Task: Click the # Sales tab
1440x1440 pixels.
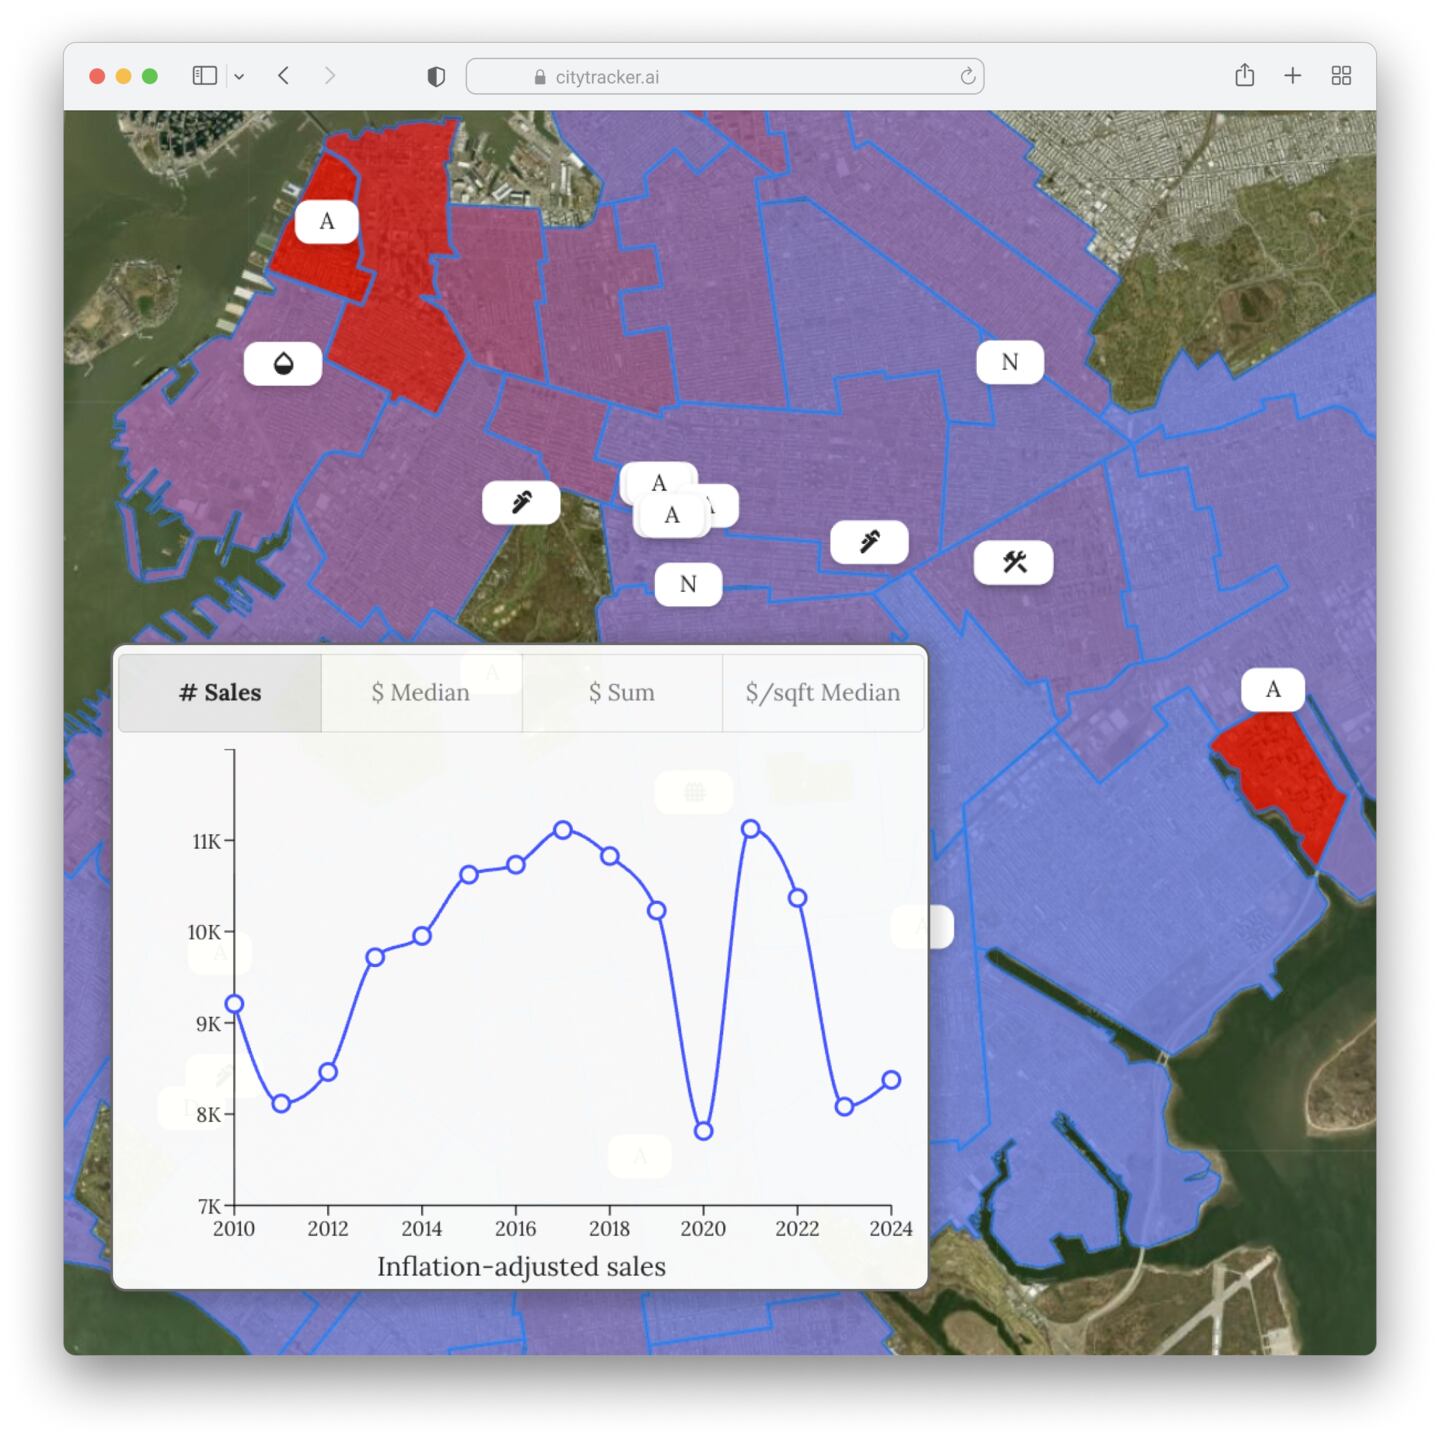Action: (218, 692)
